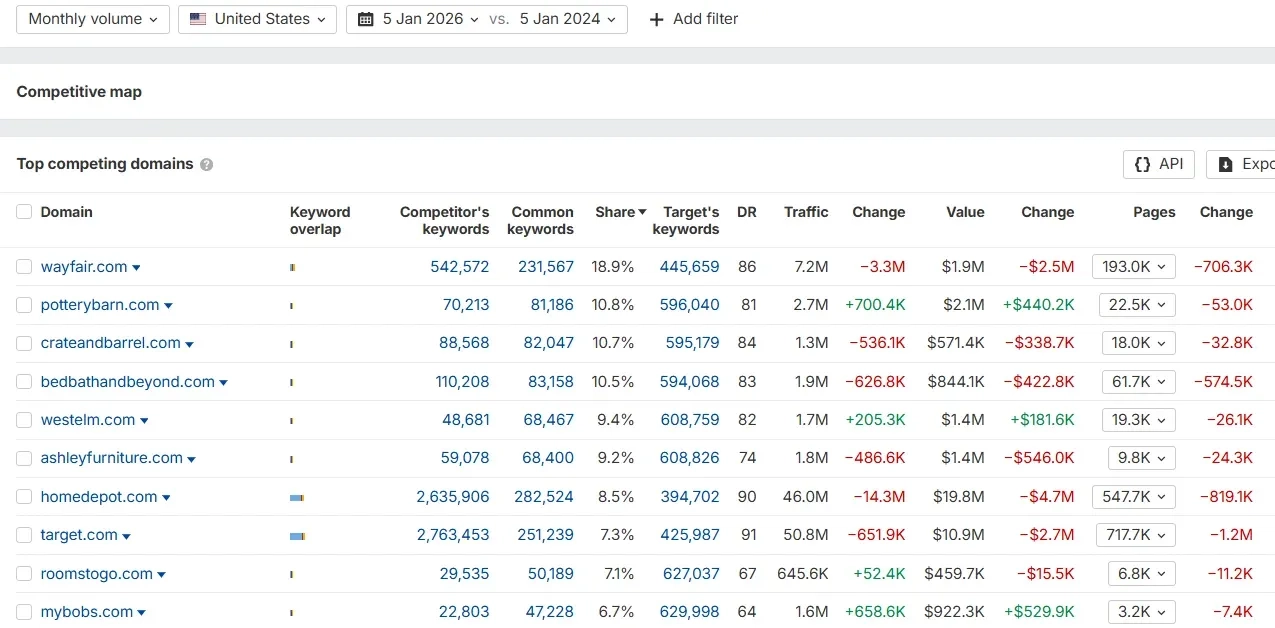Check the westelm.com row checkbox
Screen dimensions: 1275x628
[x=24, y=420]
